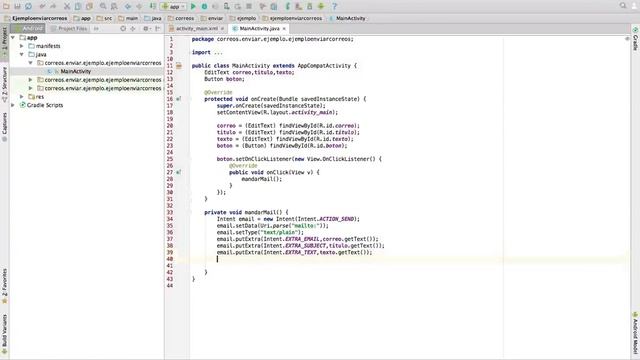Select MainActivity in the project tree

tap(76, 71)
